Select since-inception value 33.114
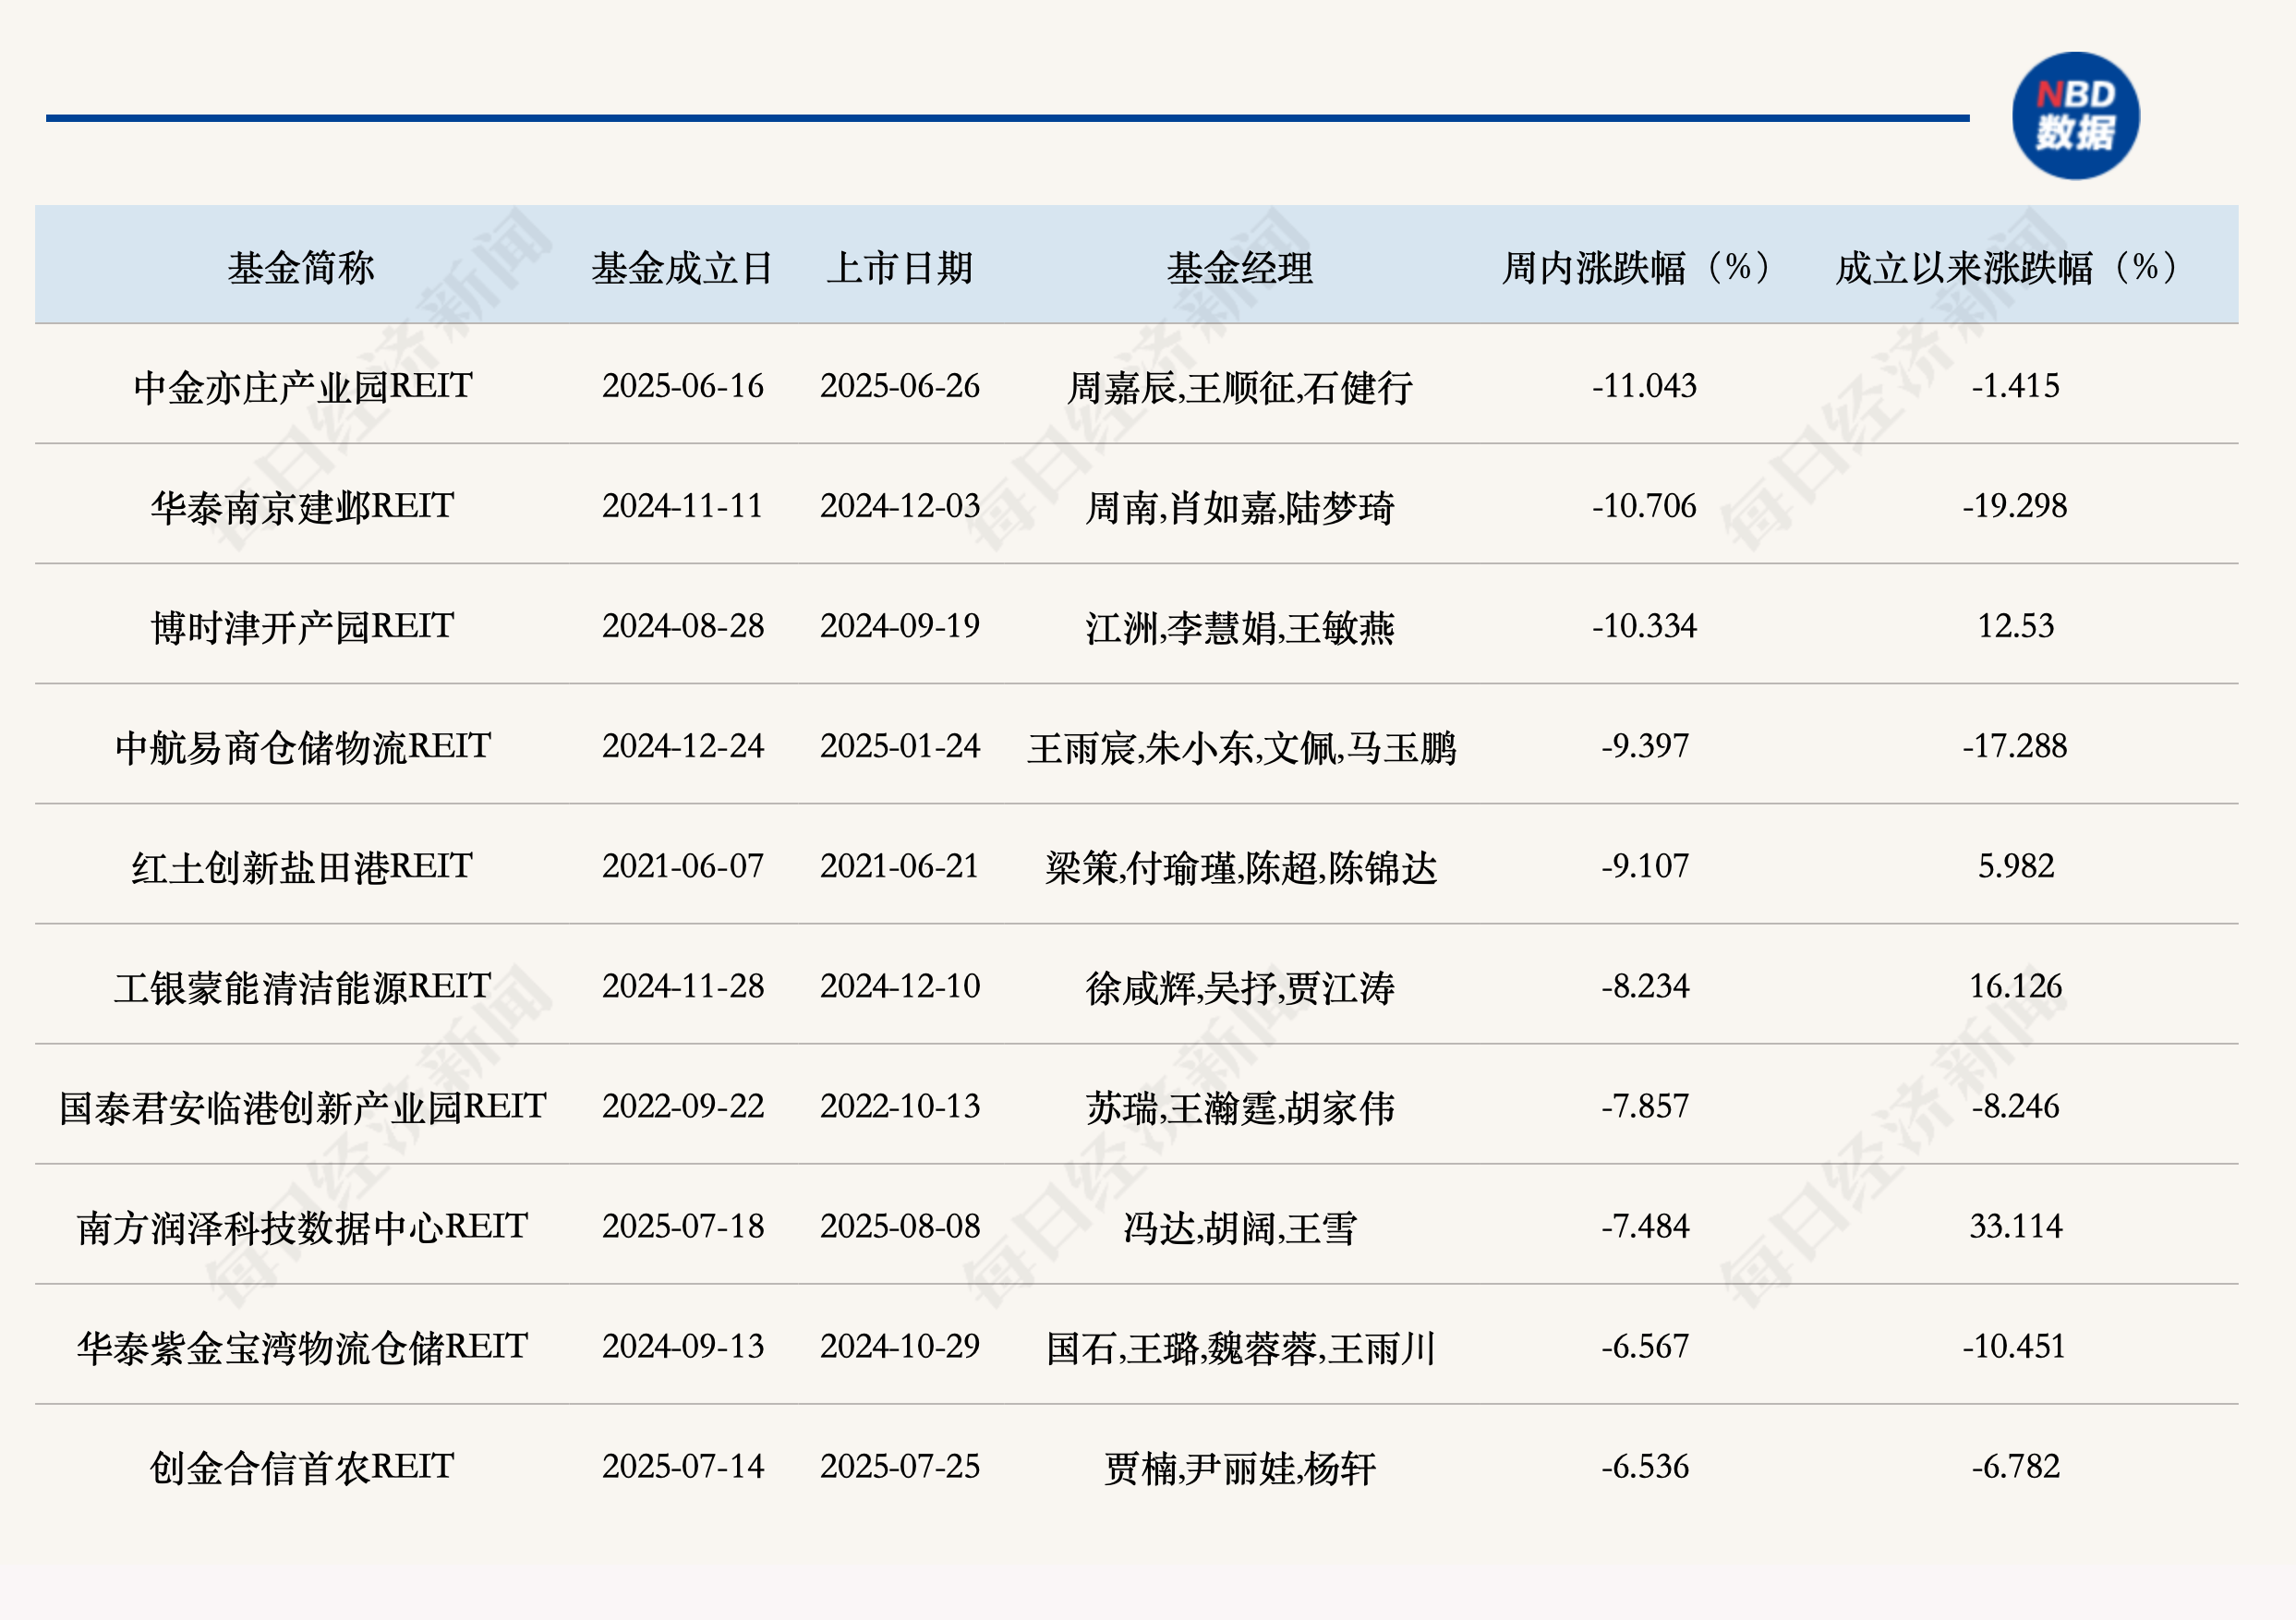This screenshot has height=1620, width=2296. [x=2016, y=1226]
